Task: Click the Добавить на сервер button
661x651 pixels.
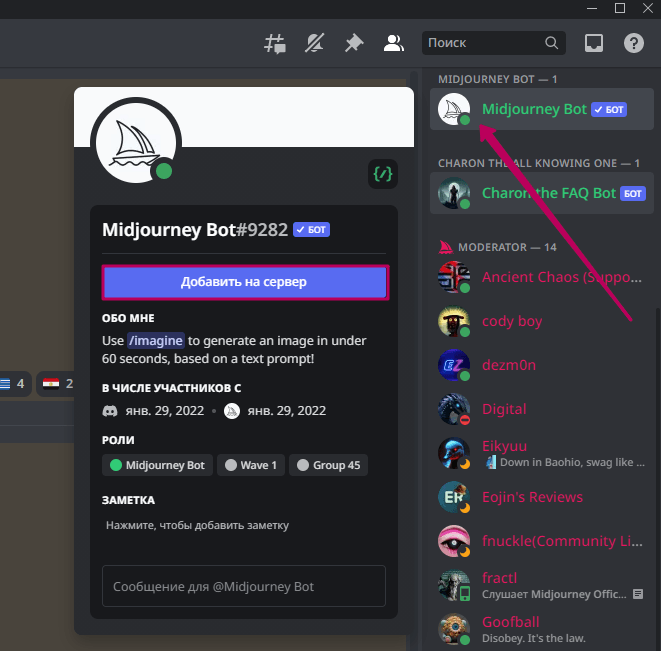Action: point(245,282)
